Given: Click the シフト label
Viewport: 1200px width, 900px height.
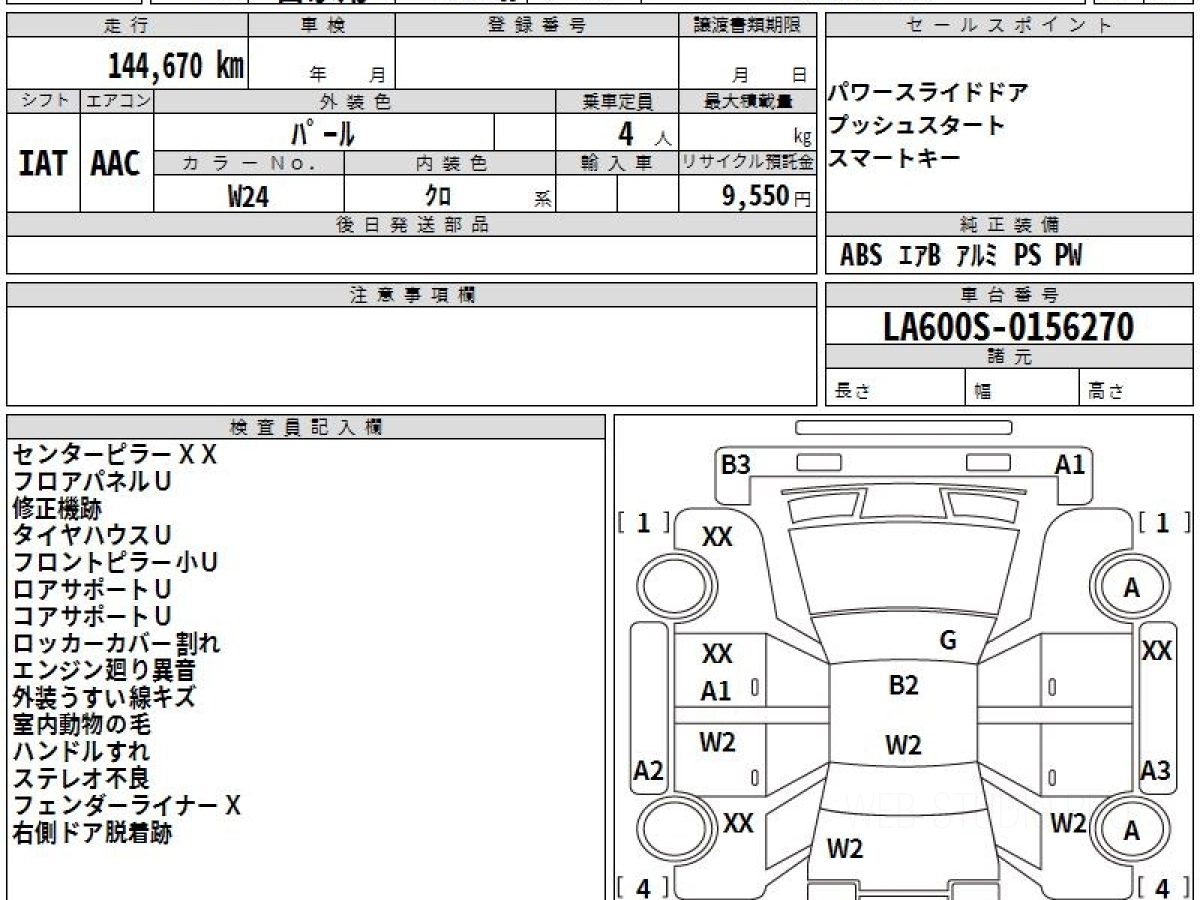Looking at the screenshot, I should point(43,101).
